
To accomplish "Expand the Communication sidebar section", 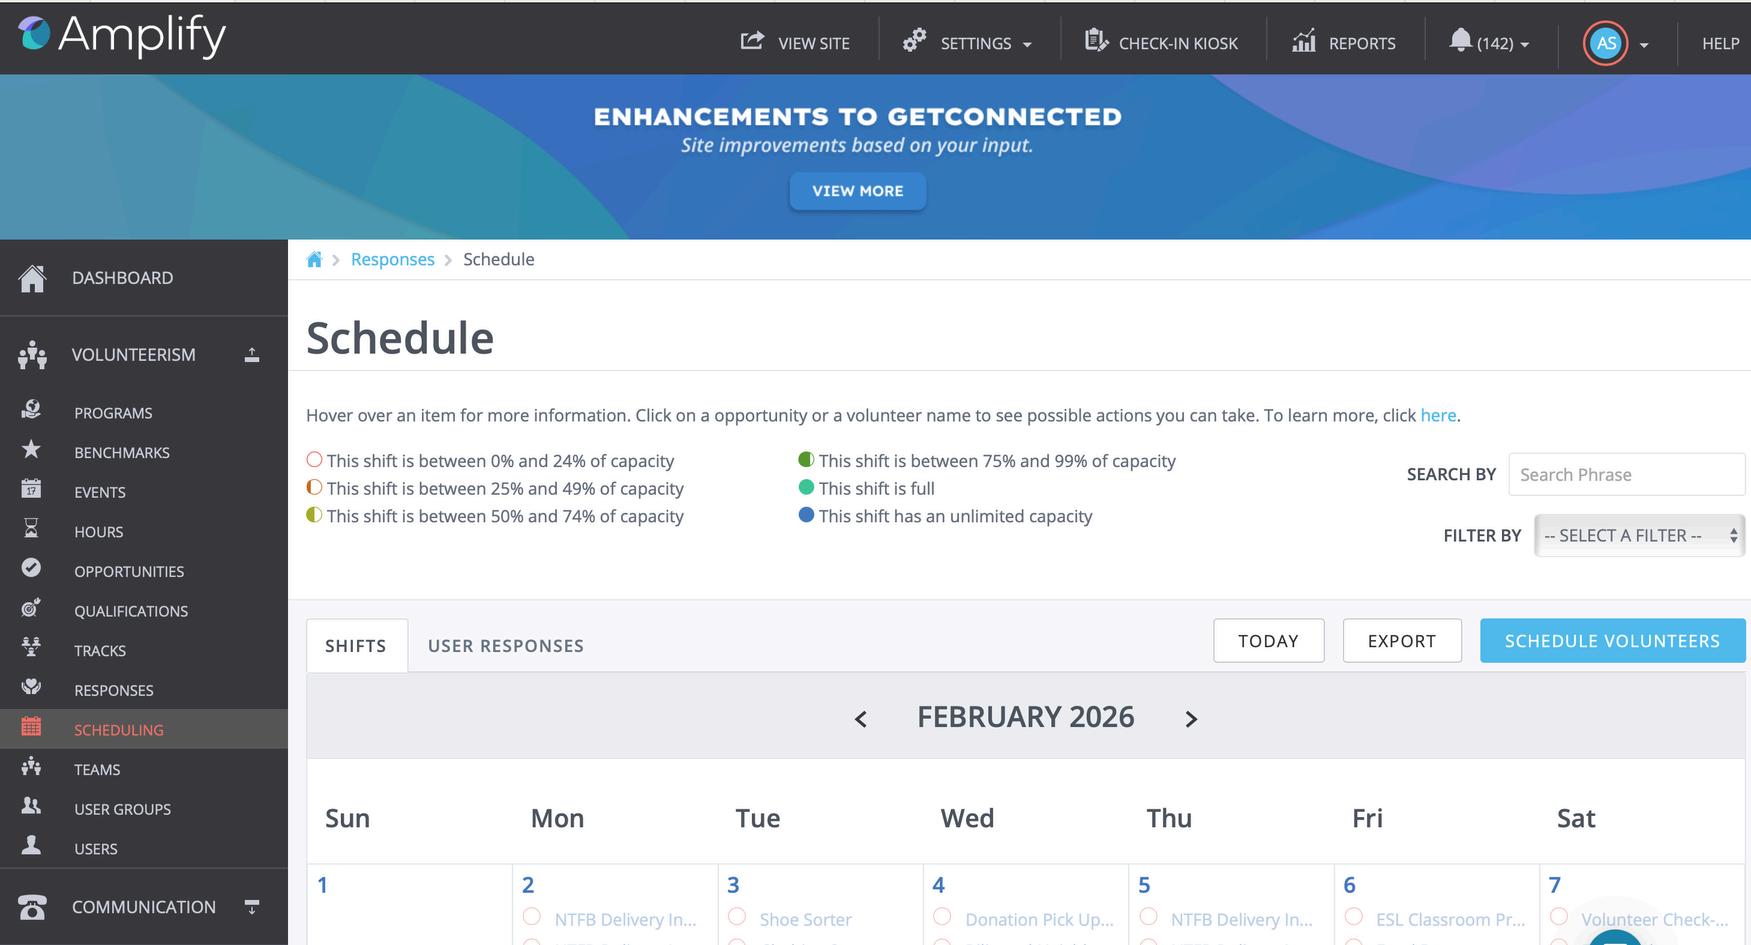I will pyautogui.click(x=252, y=907).
